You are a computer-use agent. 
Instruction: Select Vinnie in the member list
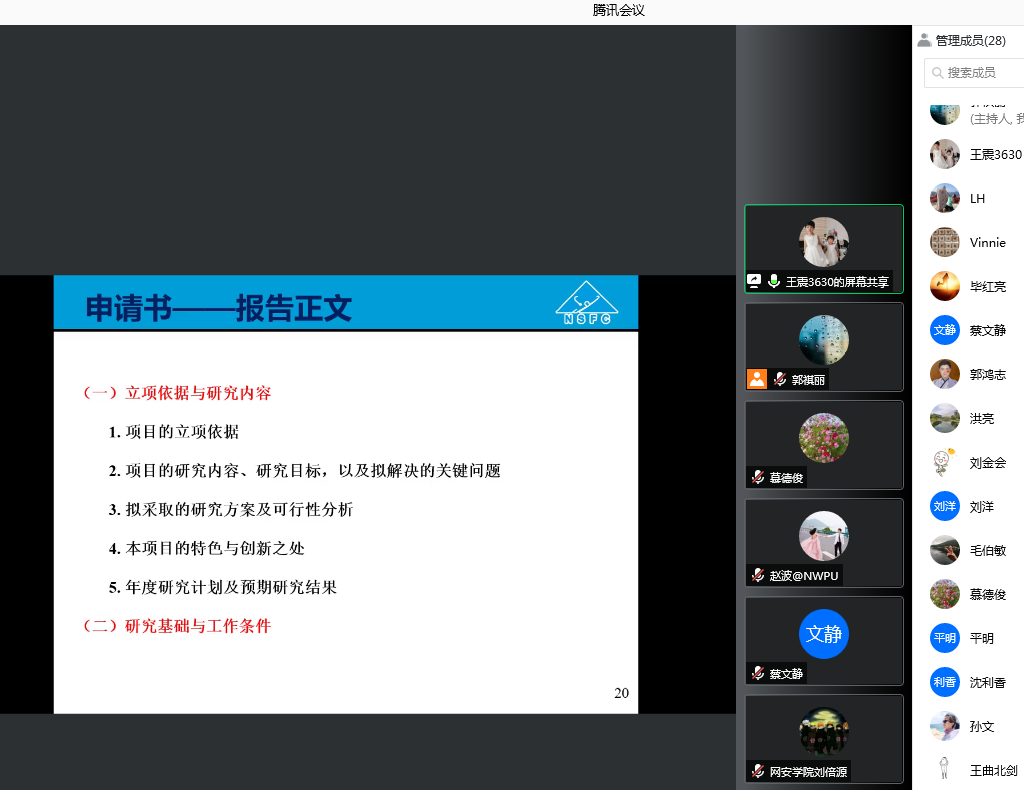point(987,243)
